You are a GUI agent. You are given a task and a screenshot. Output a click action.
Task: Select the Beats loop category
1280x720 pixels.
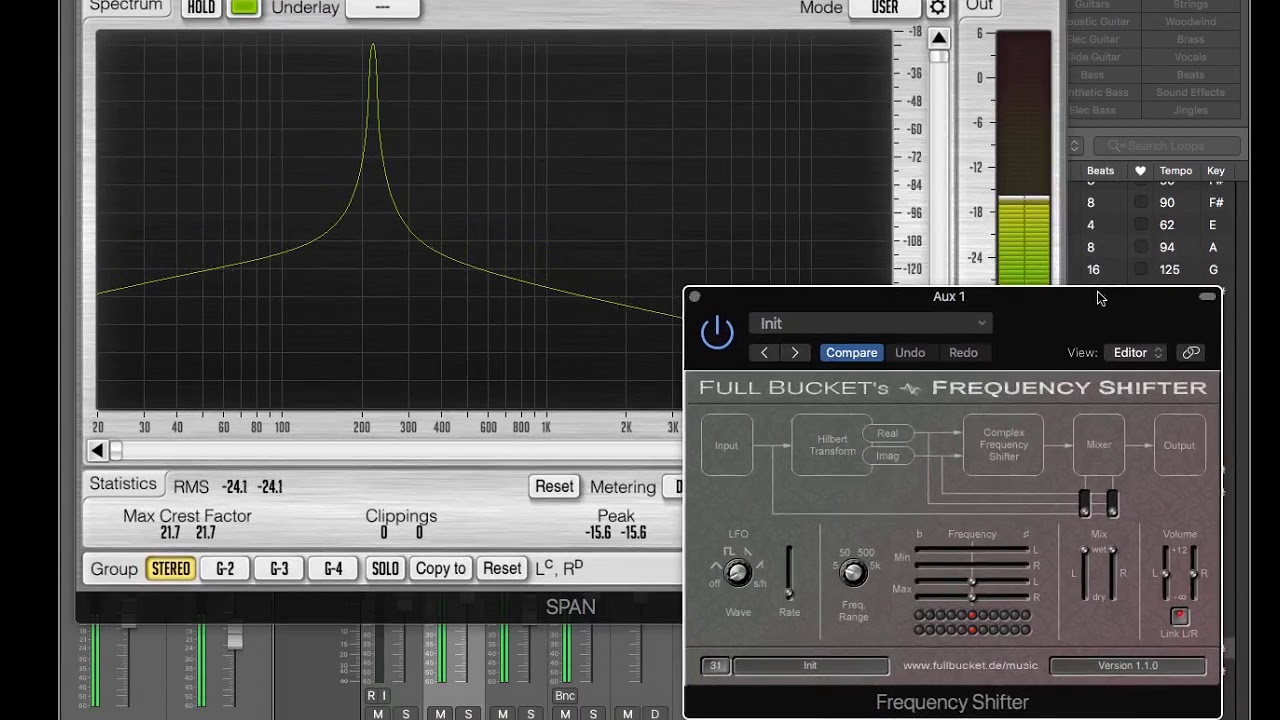coord(1190,75)
